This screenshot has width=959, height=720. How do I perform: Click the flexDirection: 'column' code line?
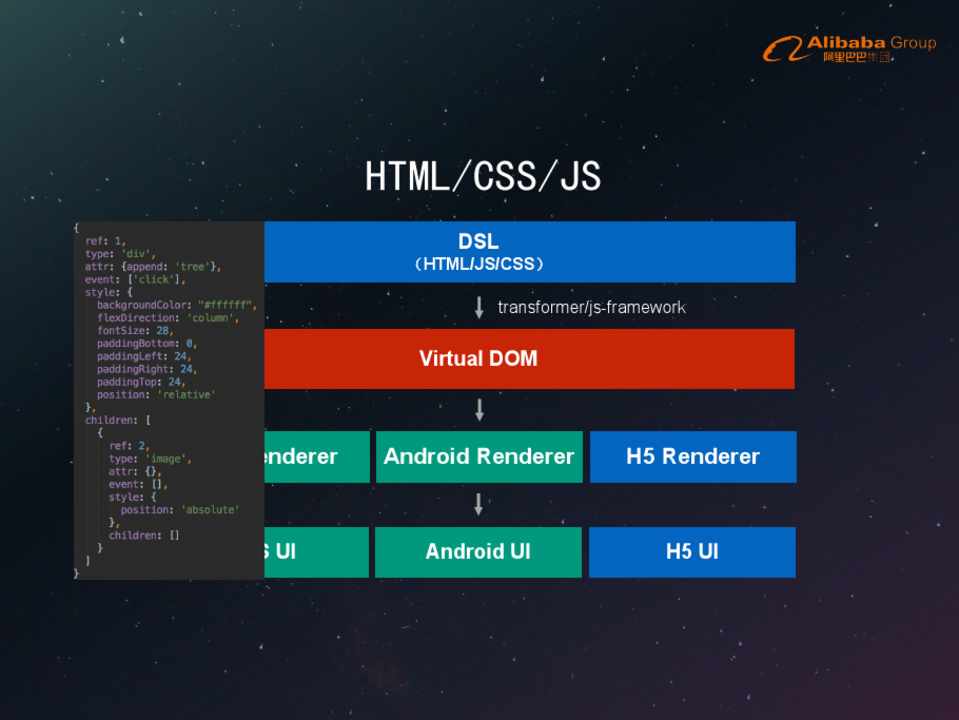pyautogui.click(x=167, y=318)
